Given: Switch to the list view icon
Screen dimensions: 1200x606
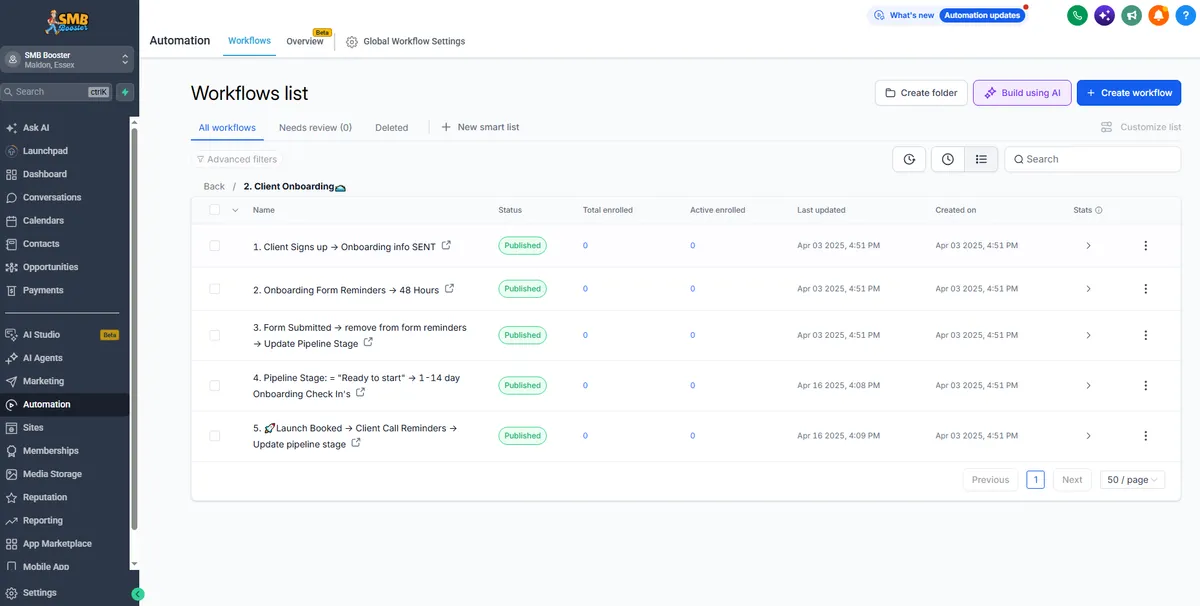Looking at the screenshot, I should pyautogui.click(x=981, y=159).
